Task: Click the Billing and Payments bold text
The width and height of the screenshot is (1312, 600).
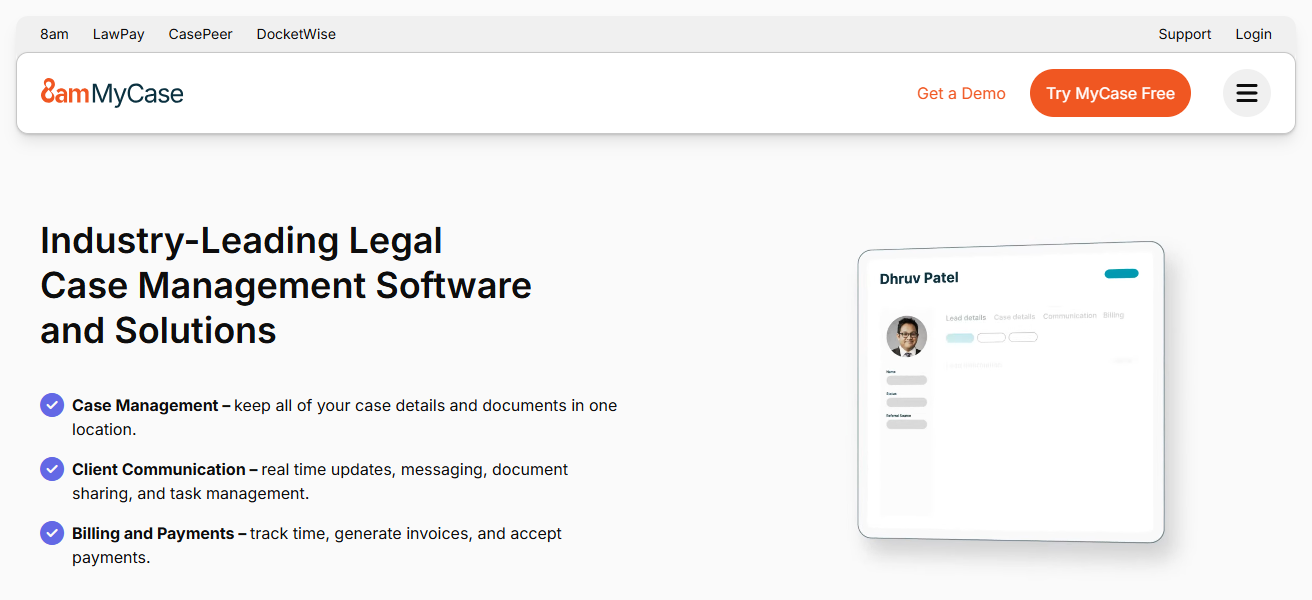Action: [x=153, y=533]
